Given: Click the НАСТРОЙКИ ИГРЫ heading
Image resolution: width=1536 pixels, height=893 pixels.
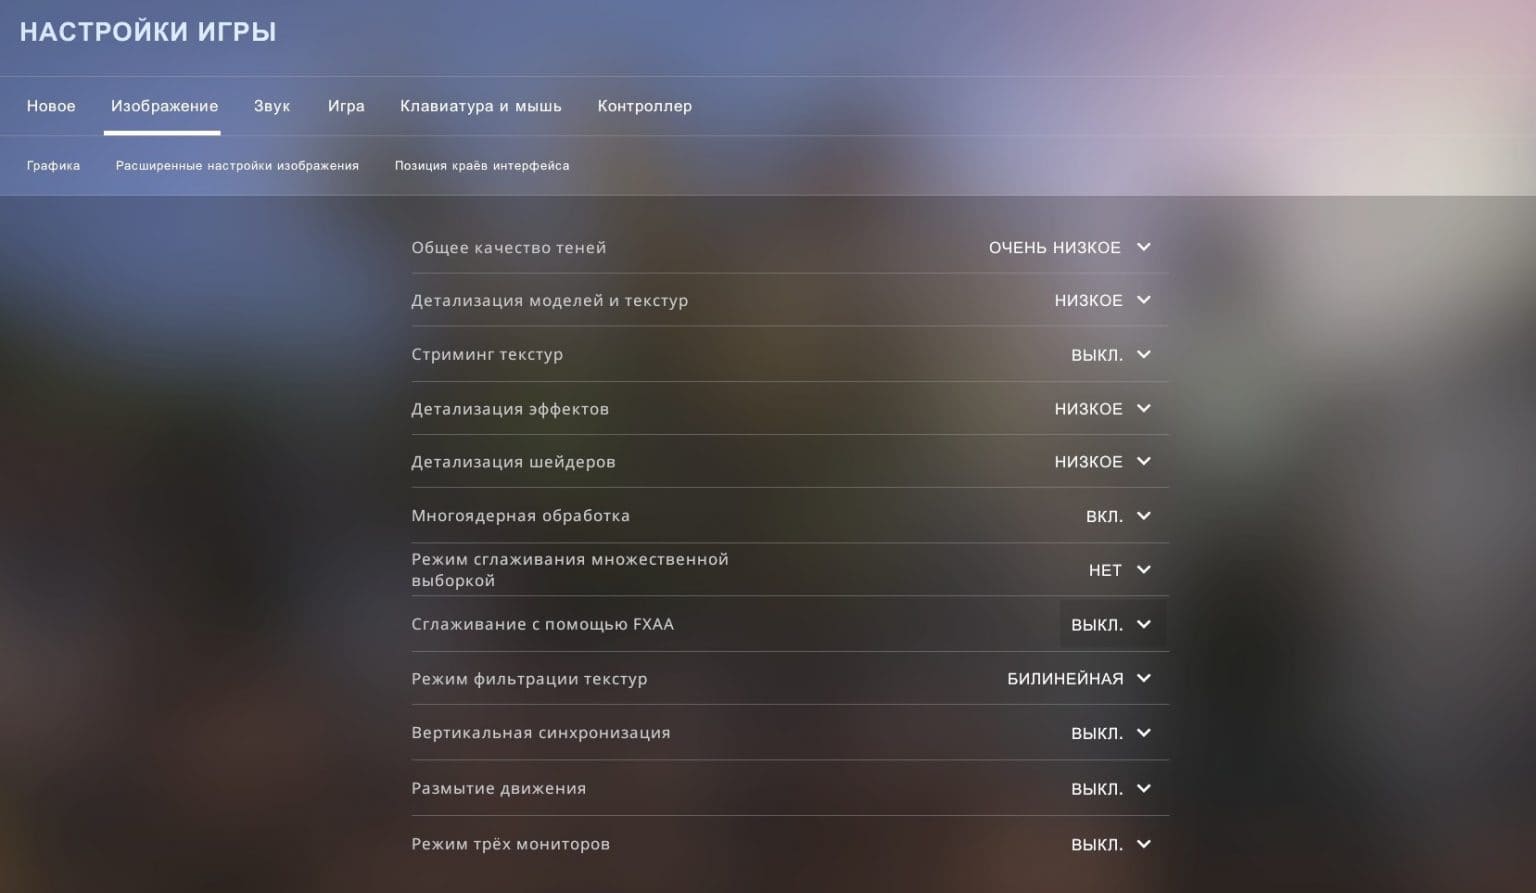Looking at the screenshot, I should 148,32.
